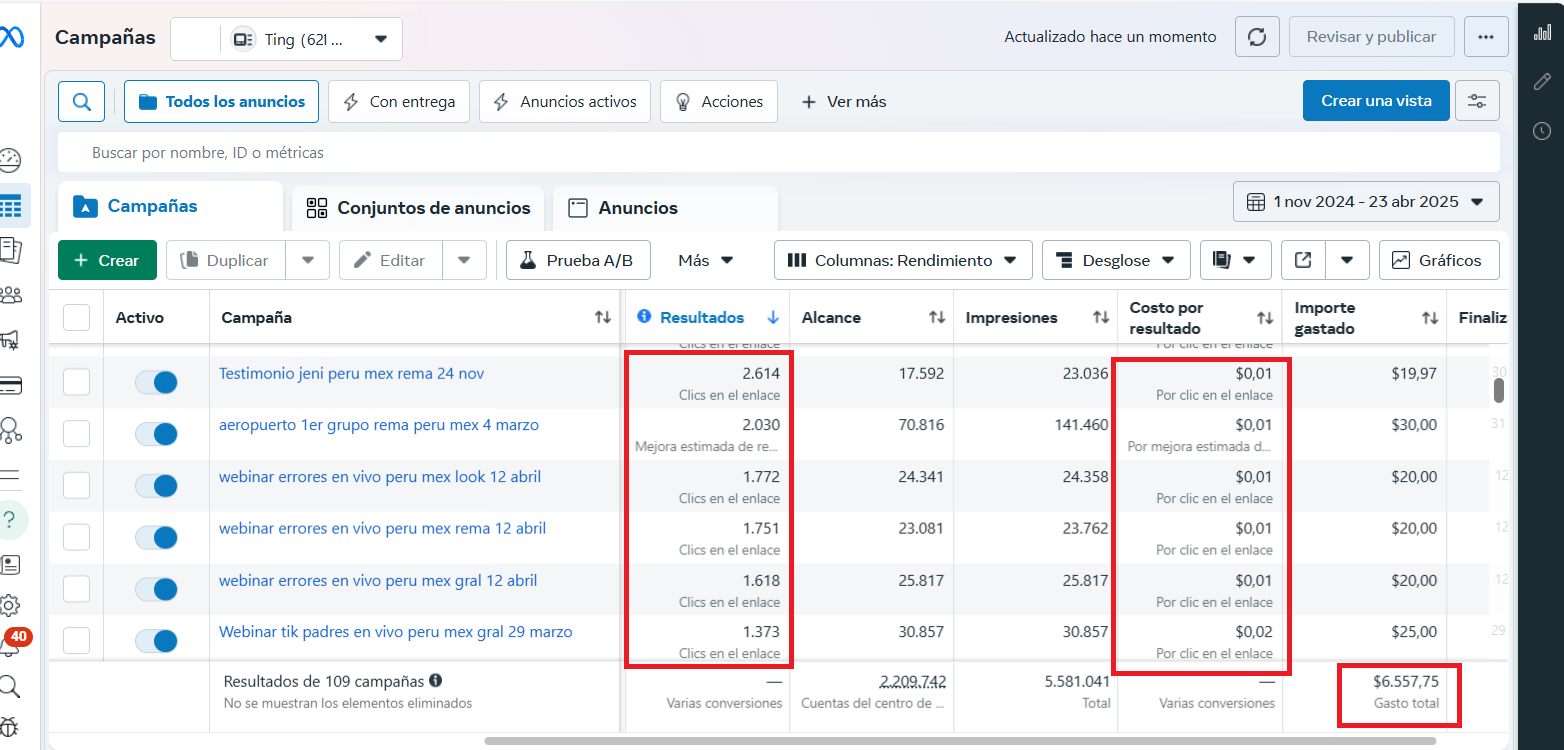Deactivate campaign Testimonio jeni peru mex rema
The width and height of the screenshot is (1564, 750).
(x=156, y=382)
